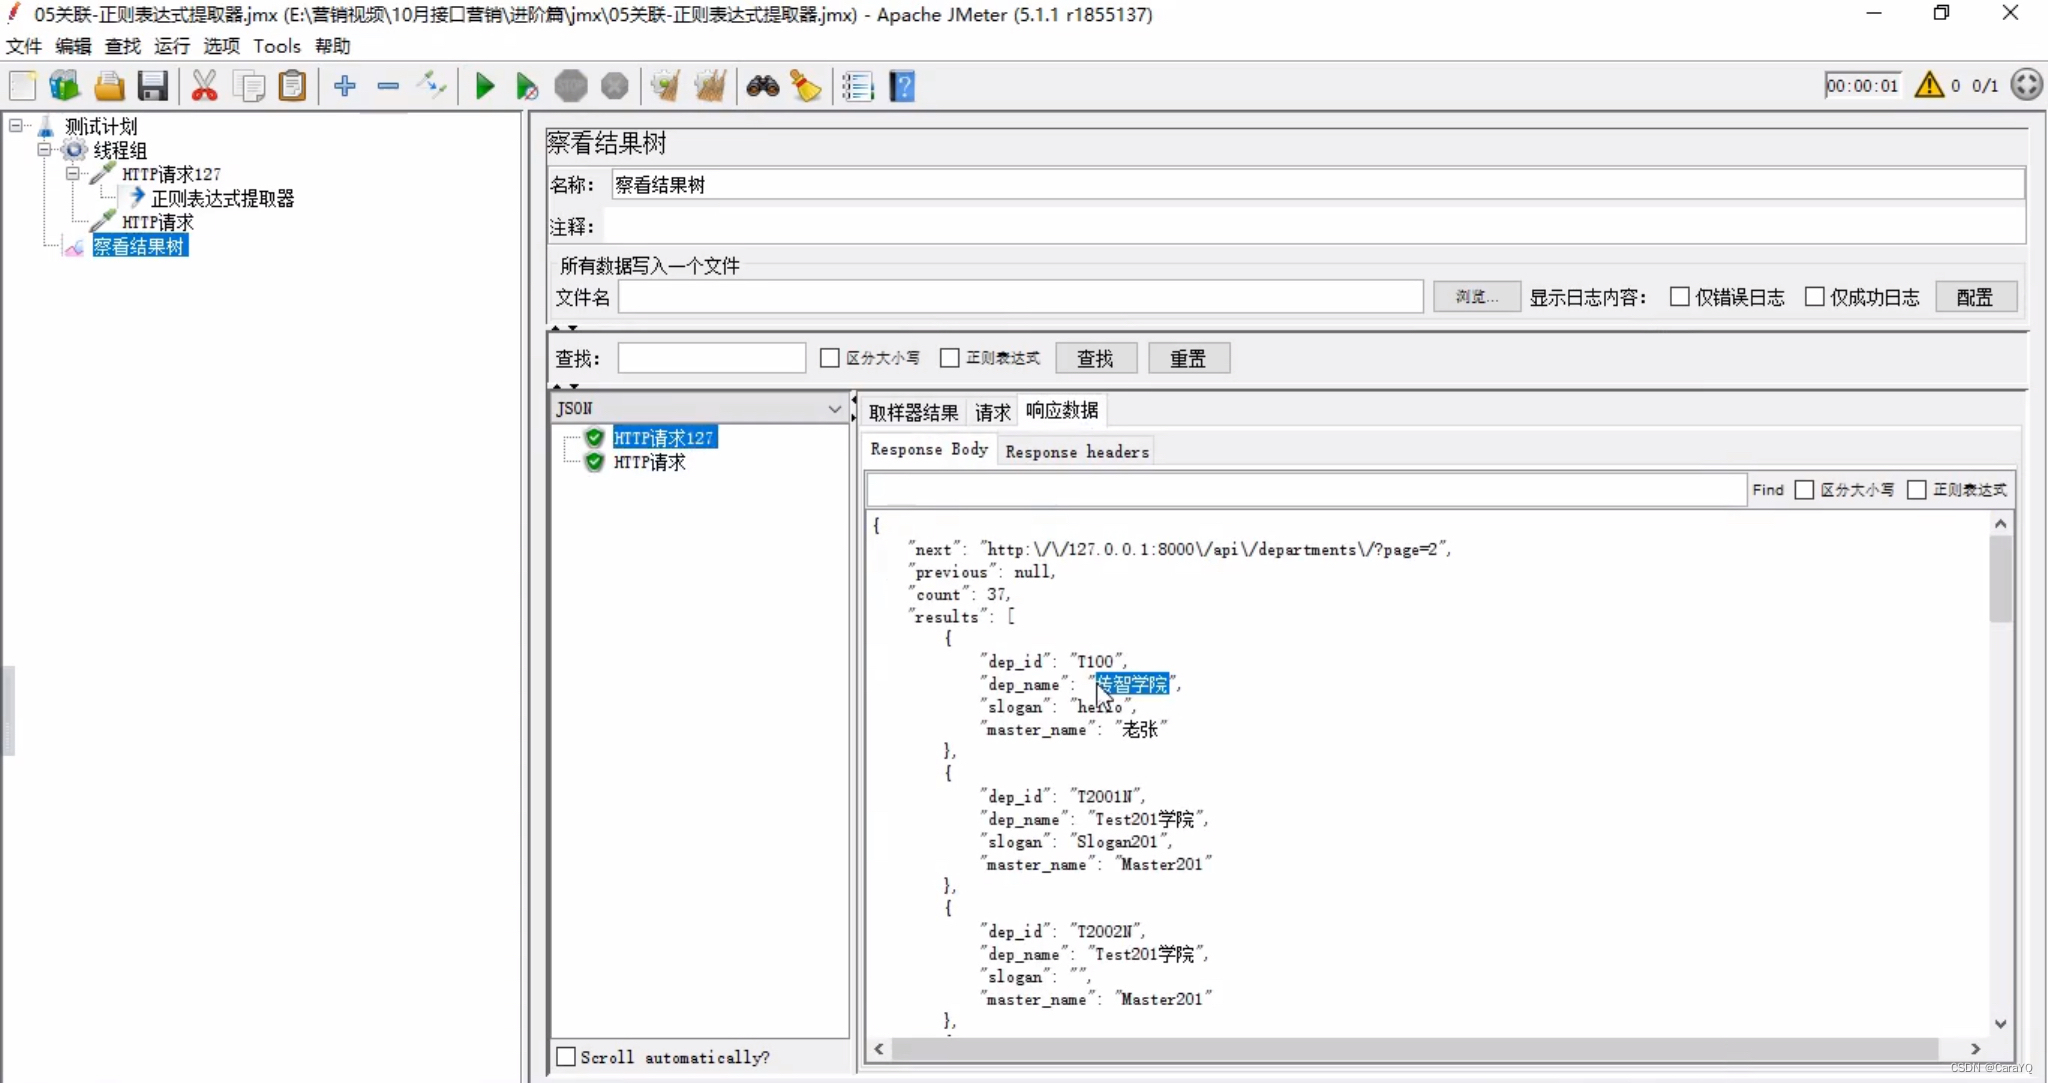Switch to 取样器结果 tab
Image resolution: width=2048 pixels, height=1083 pixels.
tap(913, 412)
